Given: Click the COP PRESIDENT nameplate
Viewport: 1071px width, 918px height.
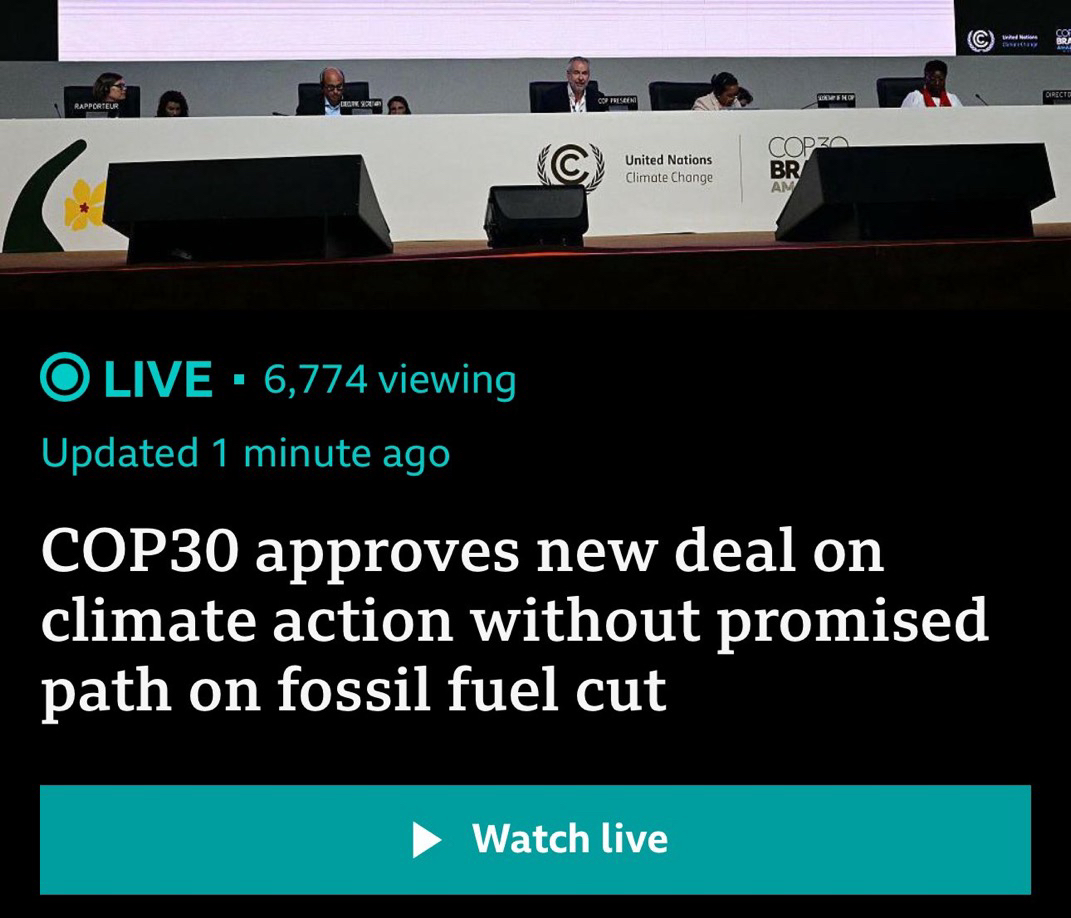Looking at the screenshot, I should tap(617, 101).
